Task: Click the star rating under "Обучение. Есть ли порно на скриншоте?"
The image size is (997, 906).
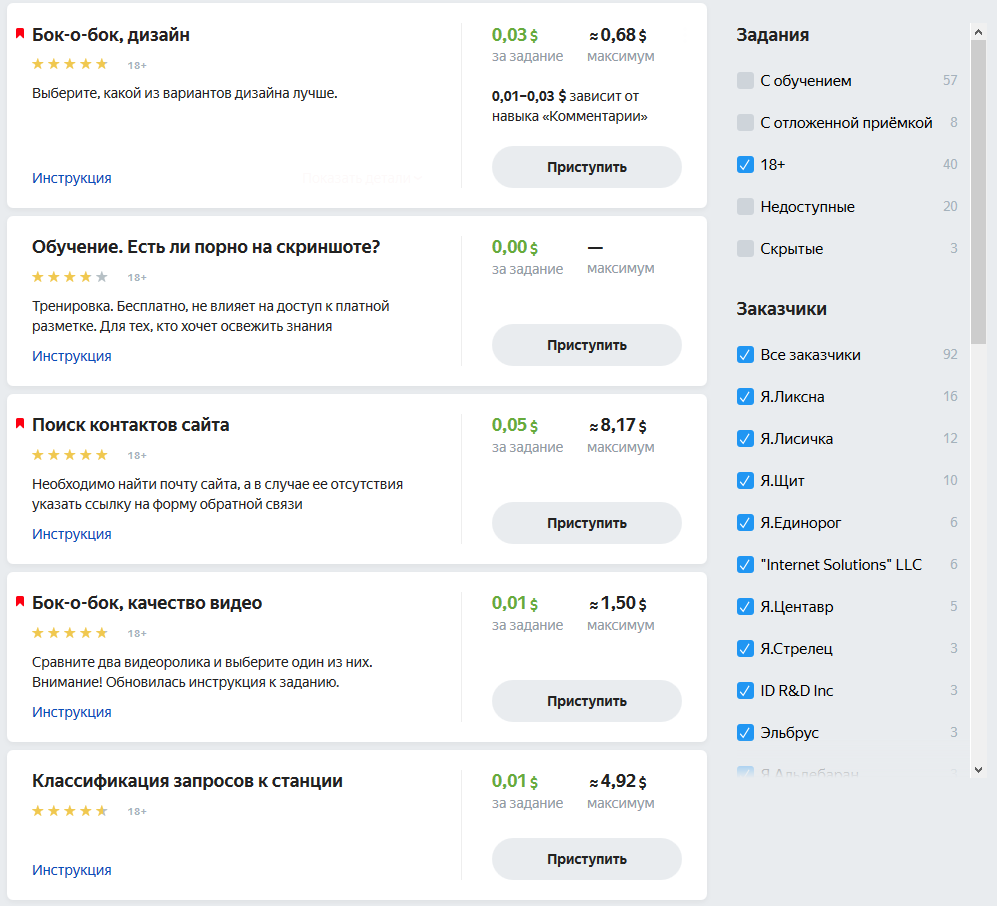Action: pyautogui.click(x=70, y=277)
